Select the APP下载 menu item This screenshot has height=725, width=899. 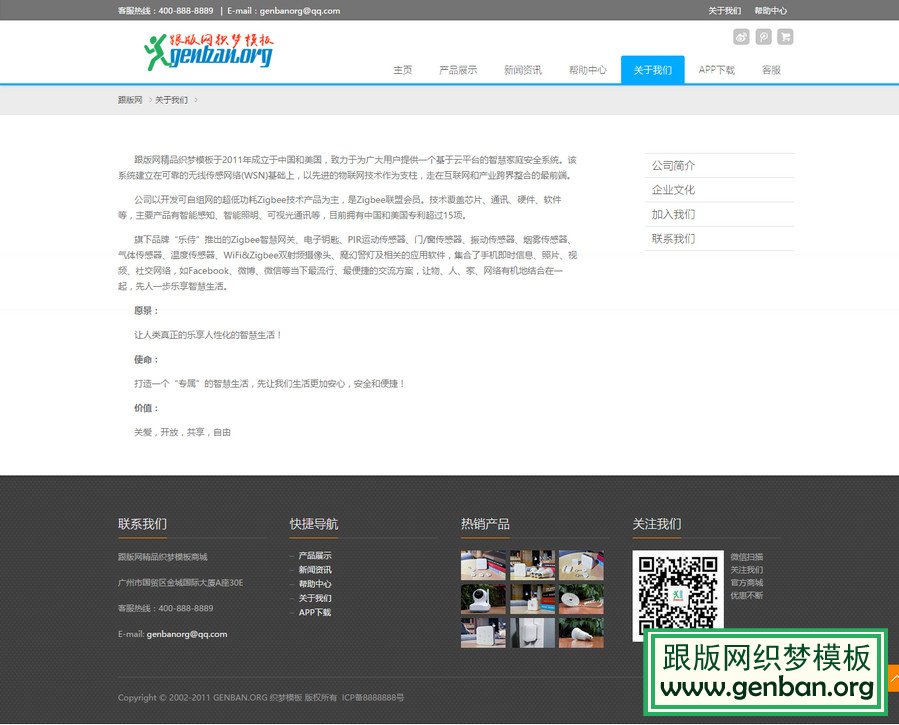pyautogui.click(x=716, y=70)
